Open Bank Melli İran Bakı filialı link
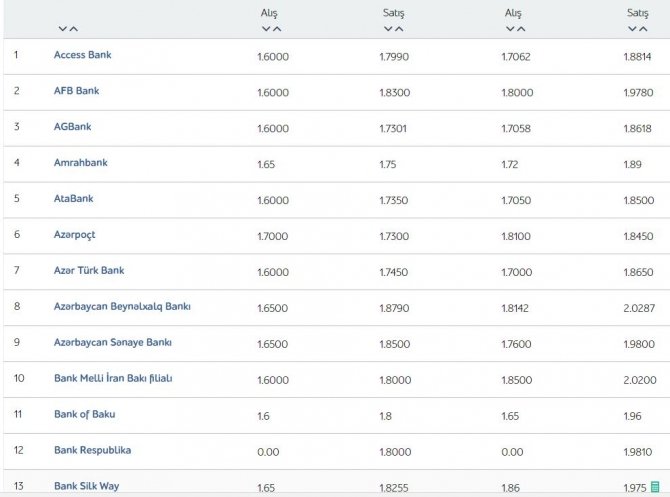Viewport: 670px width, 497px height. coord(113,378)
